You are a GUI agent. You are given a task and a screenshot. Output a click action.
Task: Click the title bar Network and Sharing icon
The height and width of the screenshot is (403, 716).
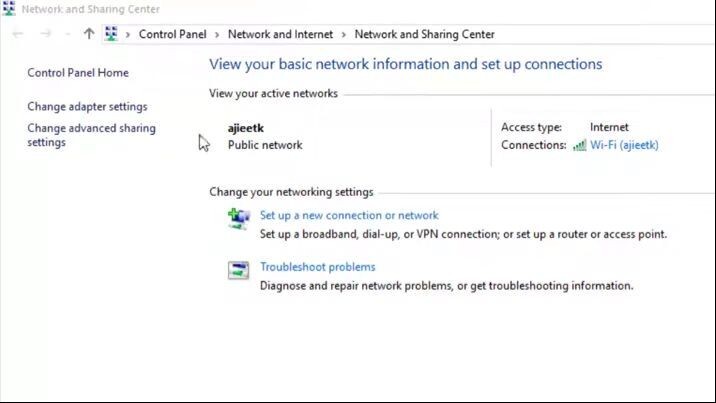pos(9,9)
